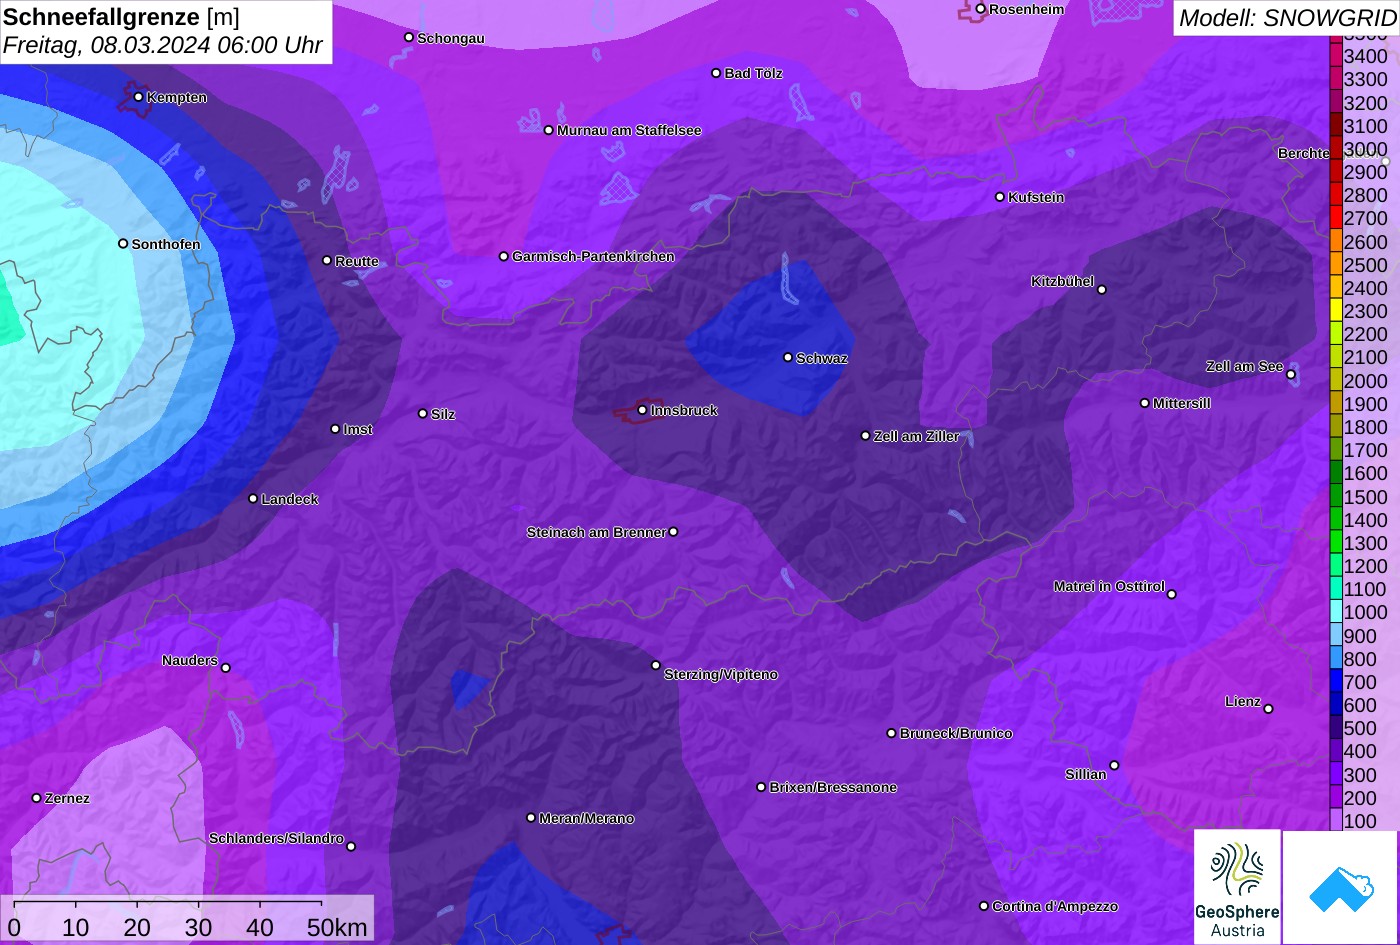Select the 'Matrei in Osttirol' label
Image resolution: width=1400 pixels, height=945 pixels.
pos(1109,587)
